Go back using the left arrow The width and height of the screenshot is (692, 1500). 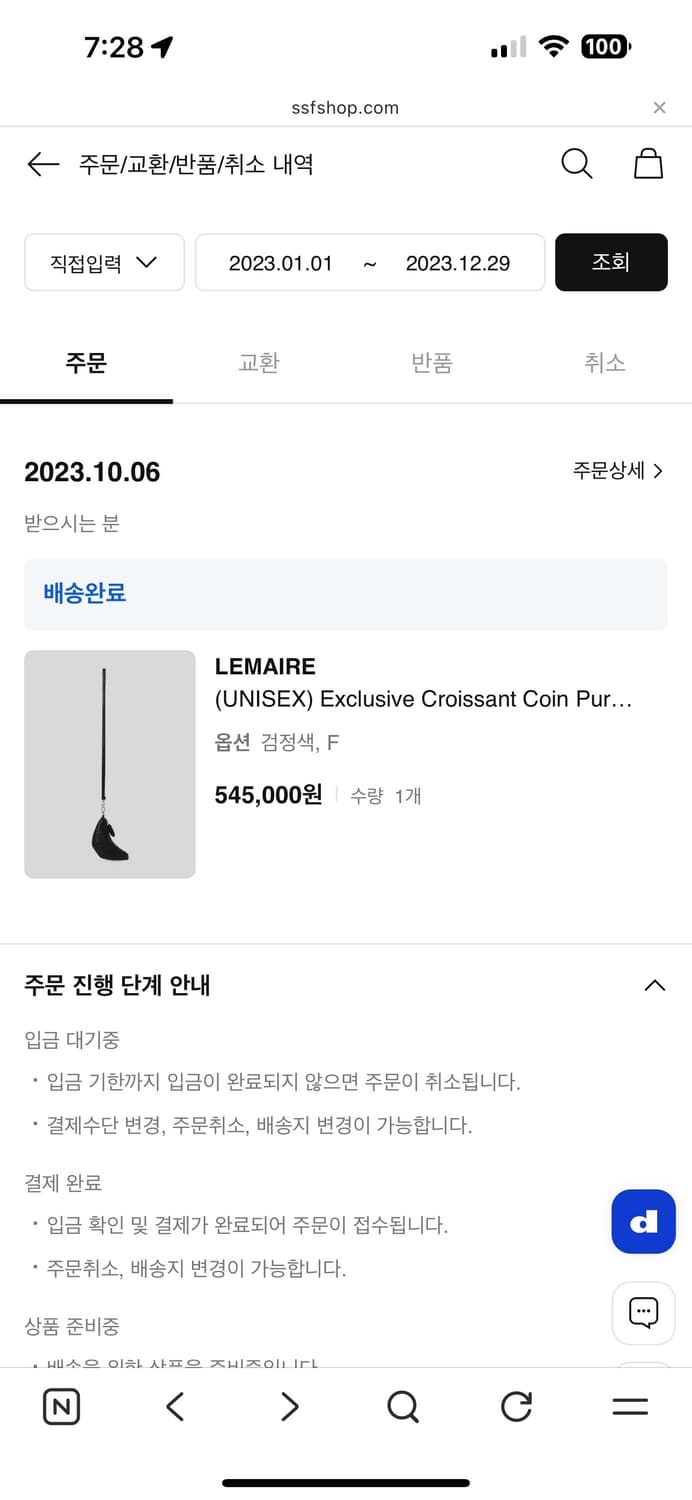[42, 163]
